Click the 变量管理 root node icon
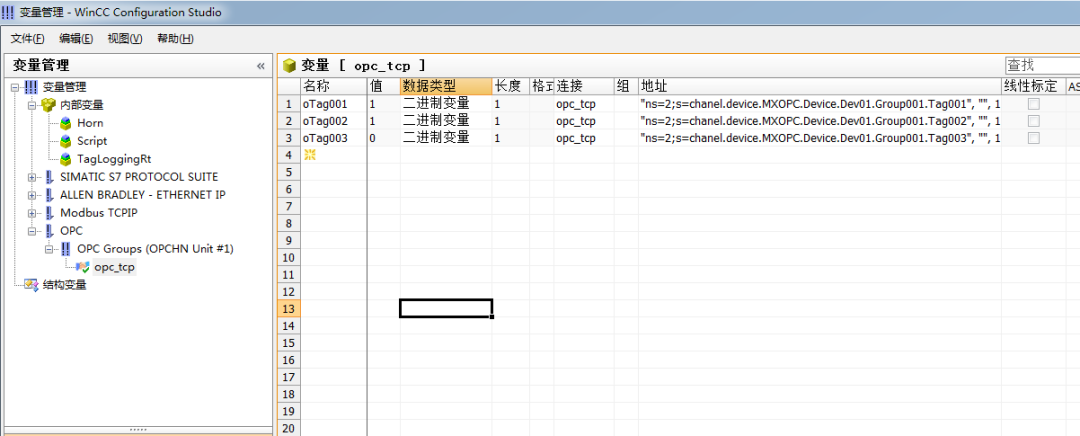 pyautogui.click(x=32, y=87)
